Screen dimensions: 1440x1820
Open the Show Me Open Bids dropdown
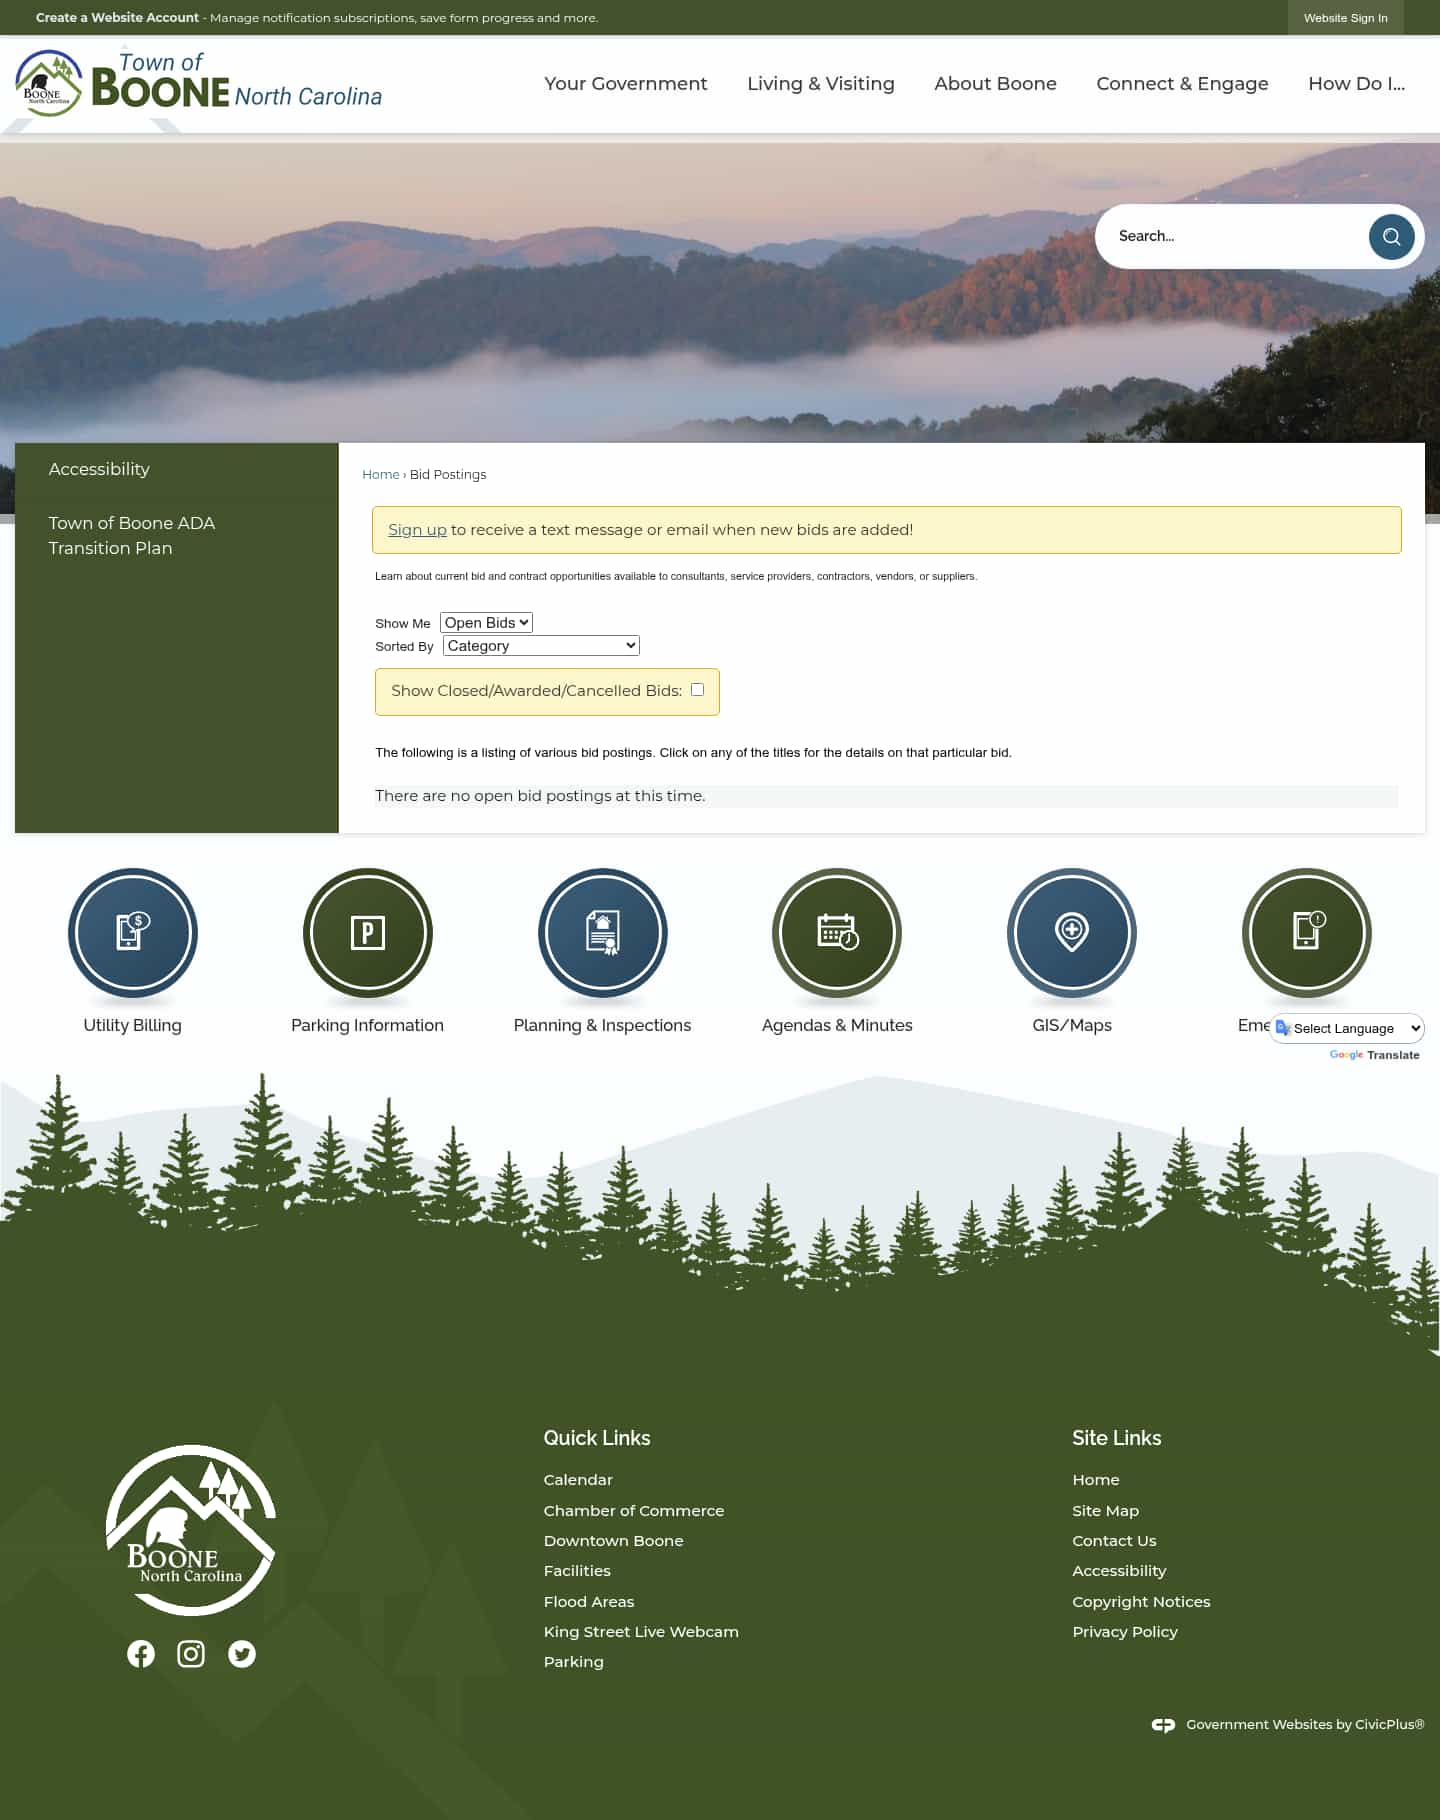486,622
